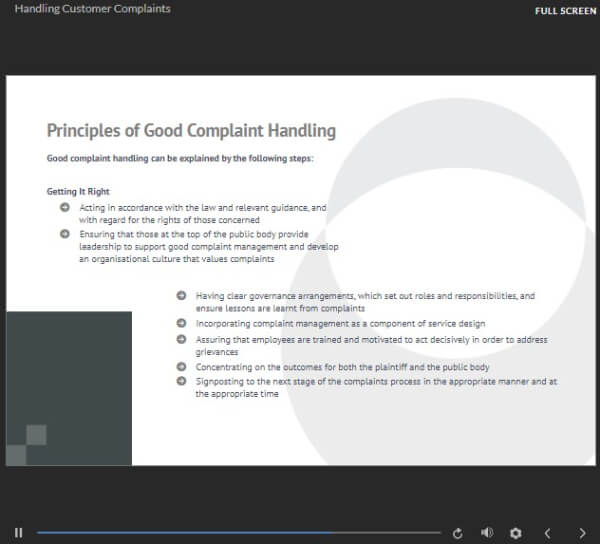
Task: Click arrow bullet beside 'Assuring that employees'
Action: point(181,339)
